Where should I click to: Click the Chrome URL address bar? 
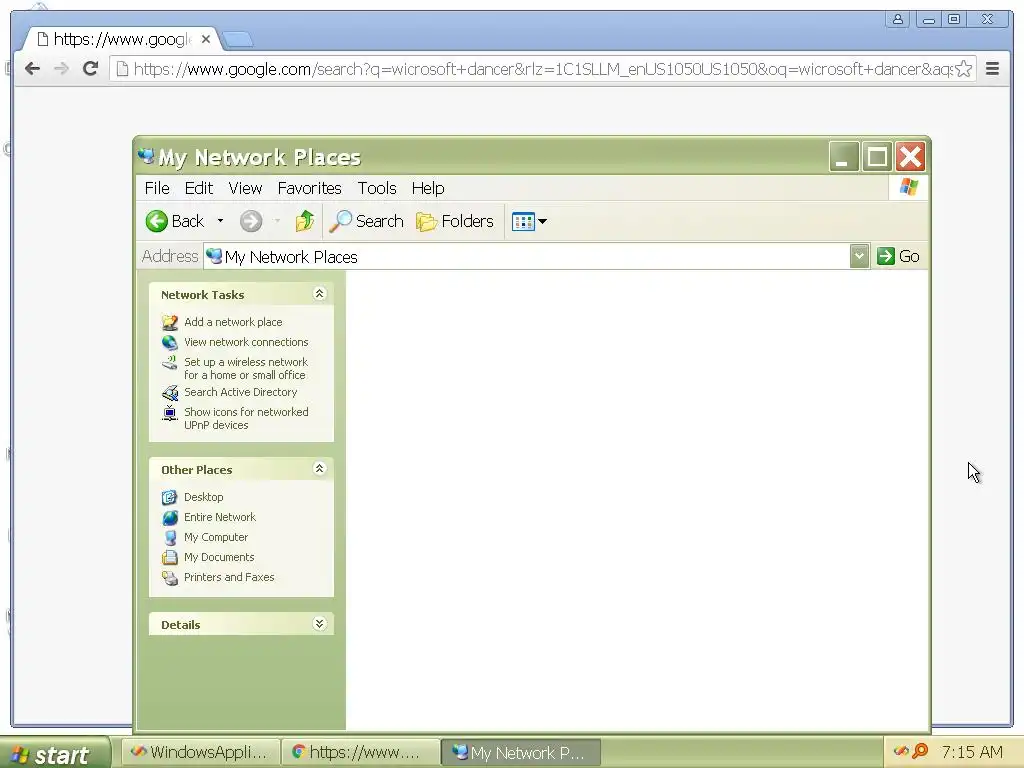[542, 69]
